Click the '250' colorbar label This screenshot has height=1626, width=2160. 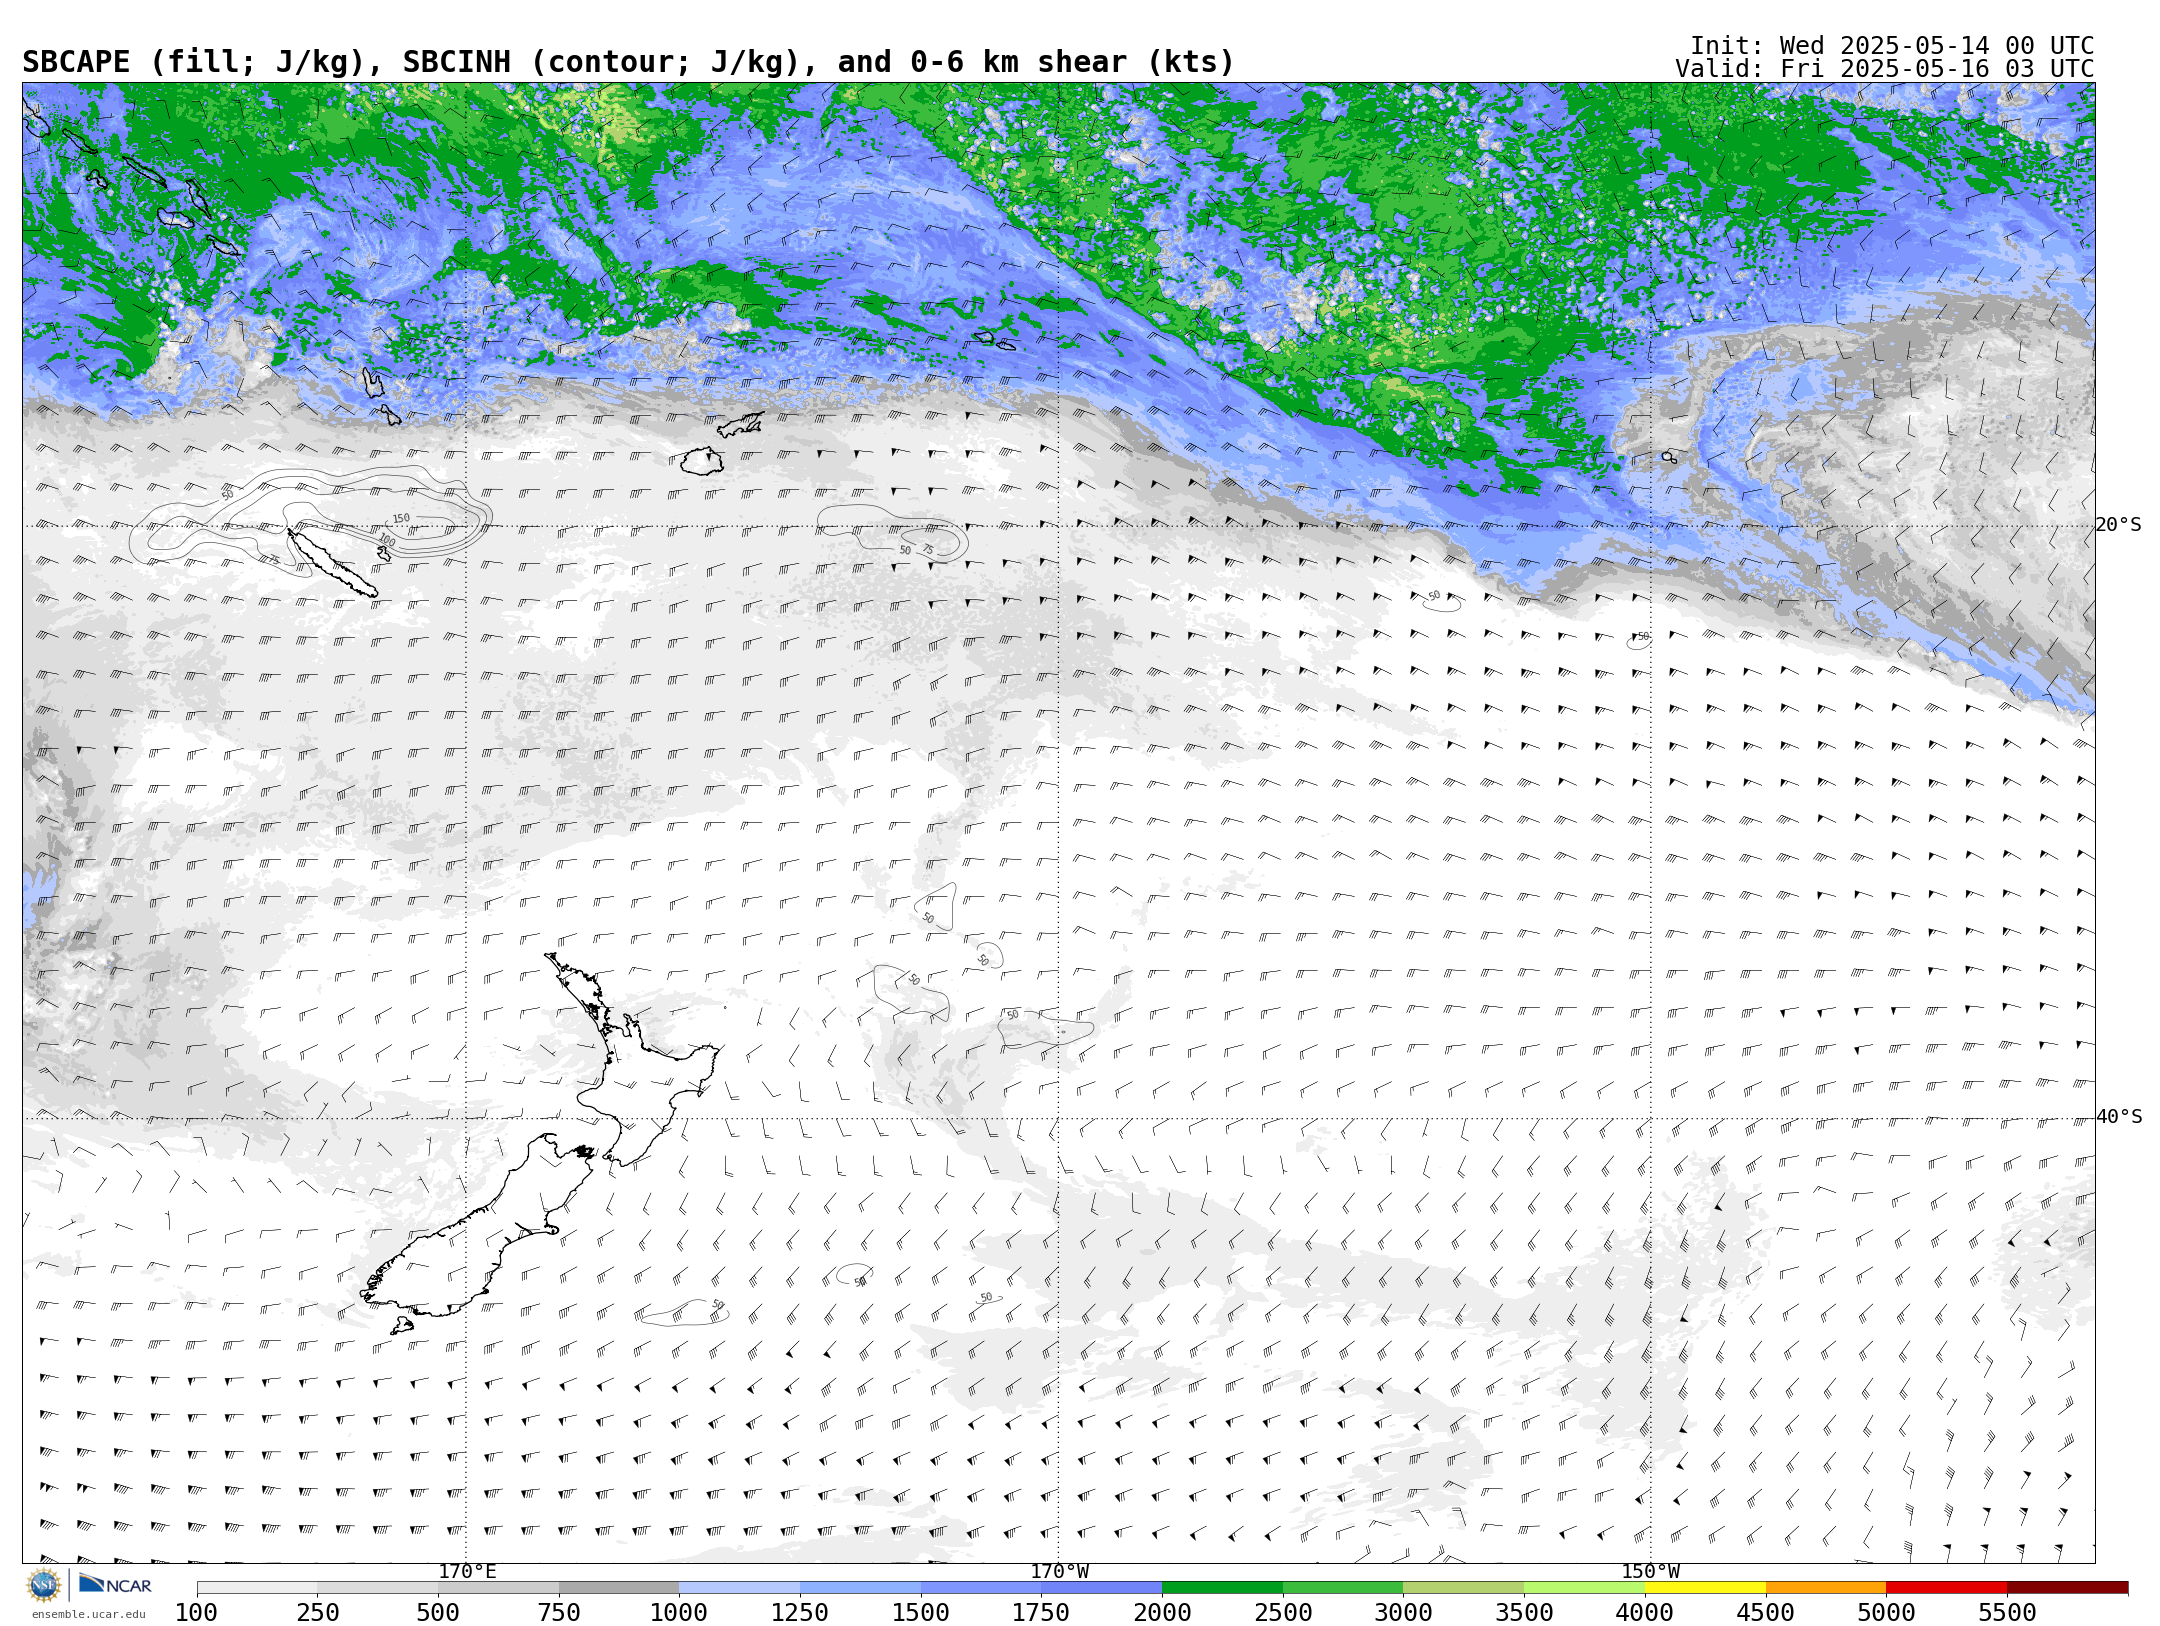317,1612
